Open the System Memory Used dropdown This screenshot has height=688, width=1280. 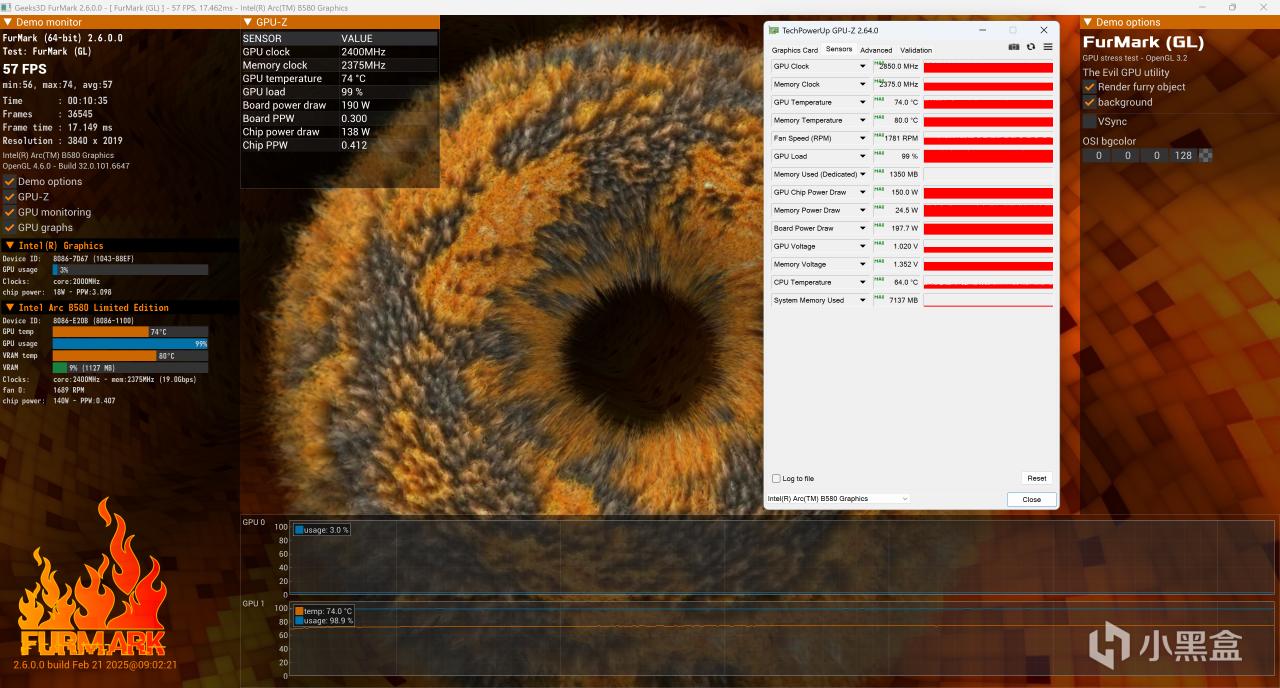[863, 300]
